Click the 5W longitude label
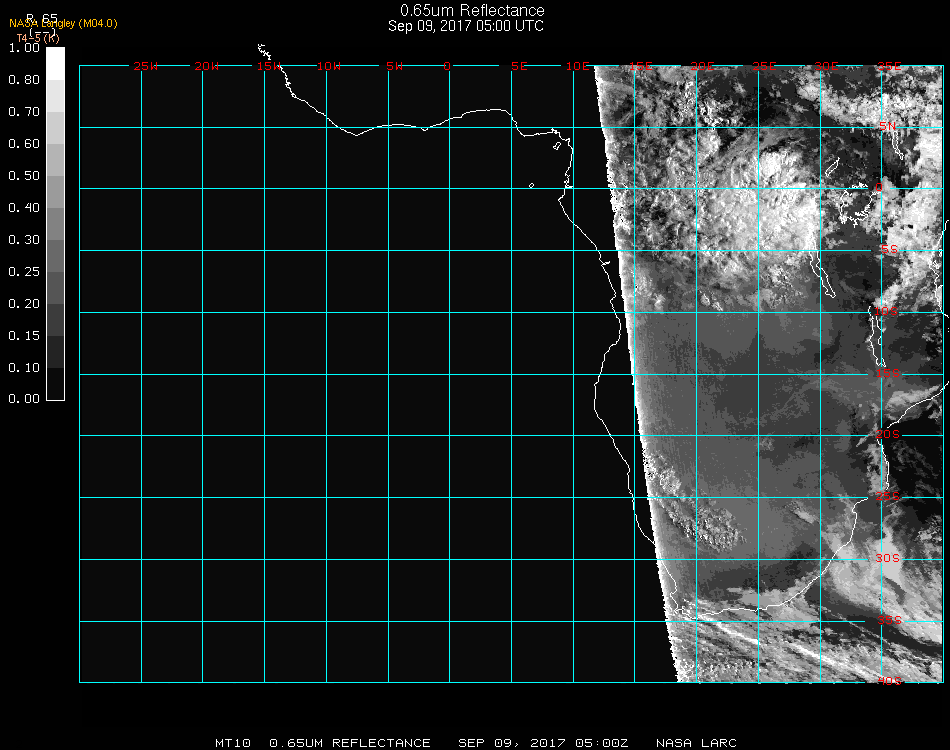Screen dimensions: 950x750 point(394,66)
